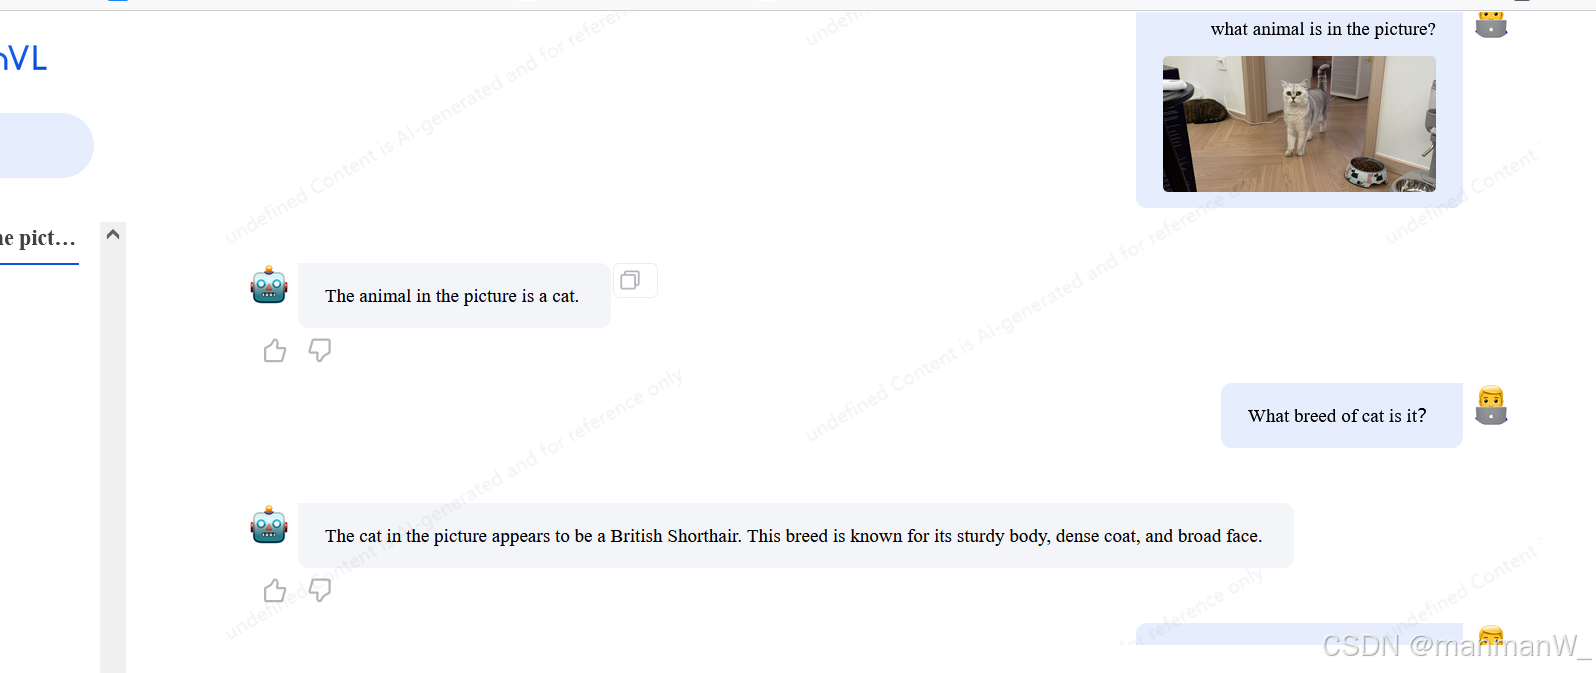This screenshot has width=1596, height=673.
Task: Open the VL logo link
Action: 24,58
